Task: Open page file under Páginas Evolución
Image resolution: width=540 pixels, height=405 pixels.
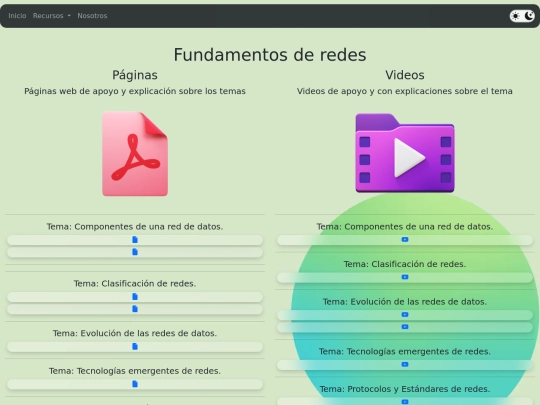Action: 135,346
